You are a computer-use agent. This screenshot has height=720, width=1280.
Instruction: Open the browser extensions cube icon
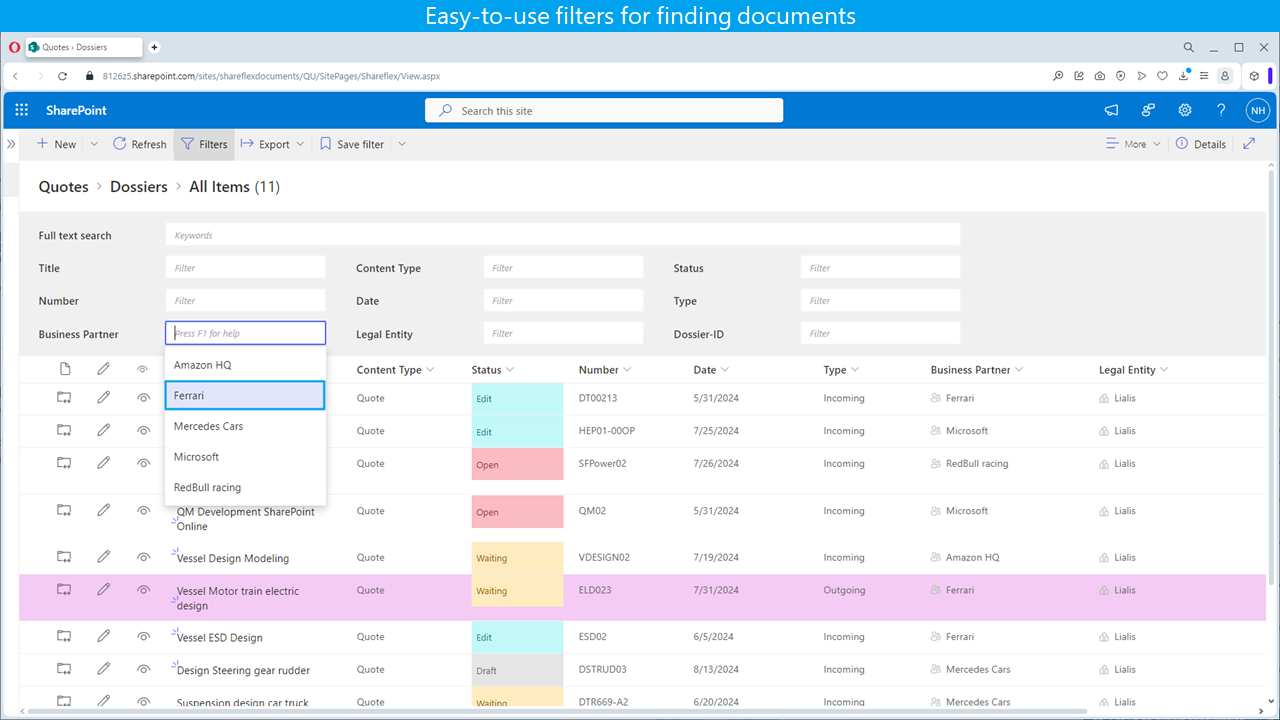[x=1254, y=76]
